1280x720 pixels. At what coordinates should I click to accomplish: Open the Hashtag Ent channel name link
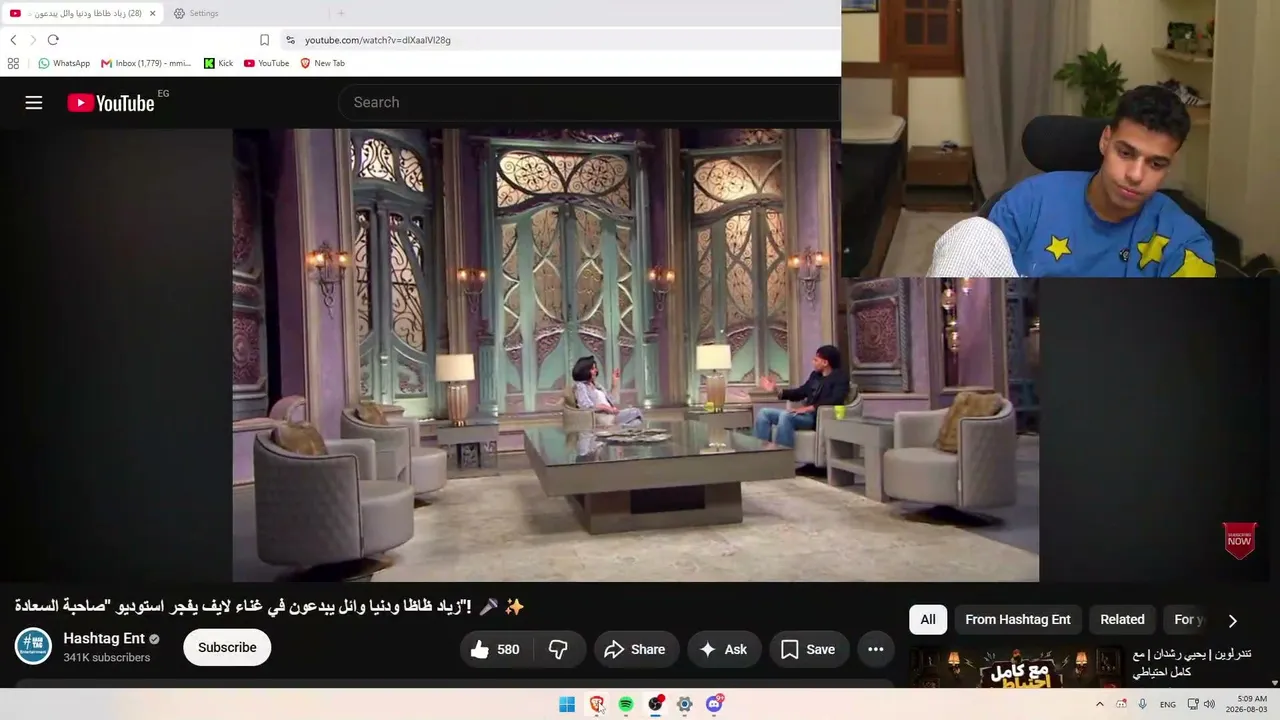104,638
